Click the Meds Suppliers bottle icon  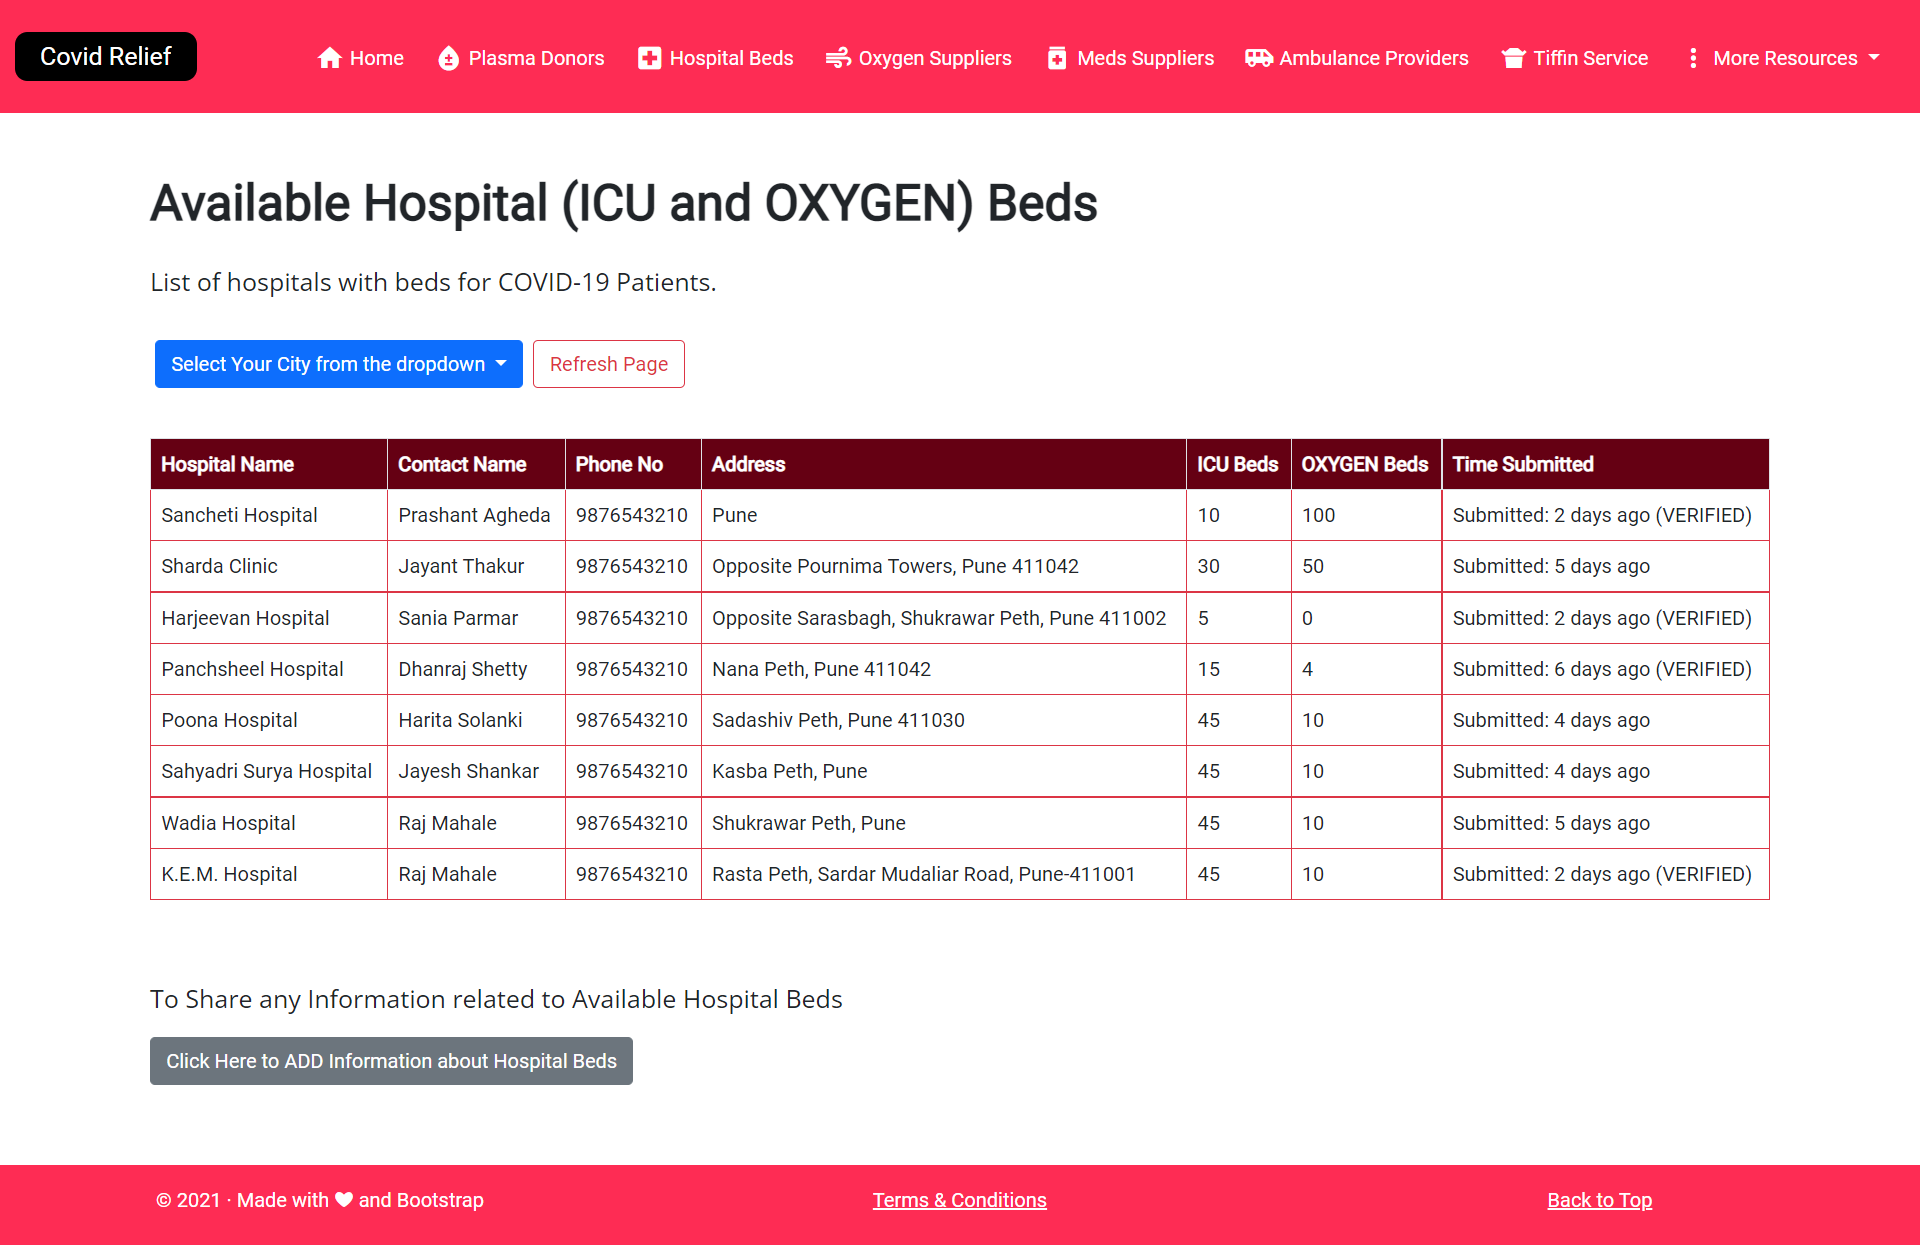(x=1057, y=58)
